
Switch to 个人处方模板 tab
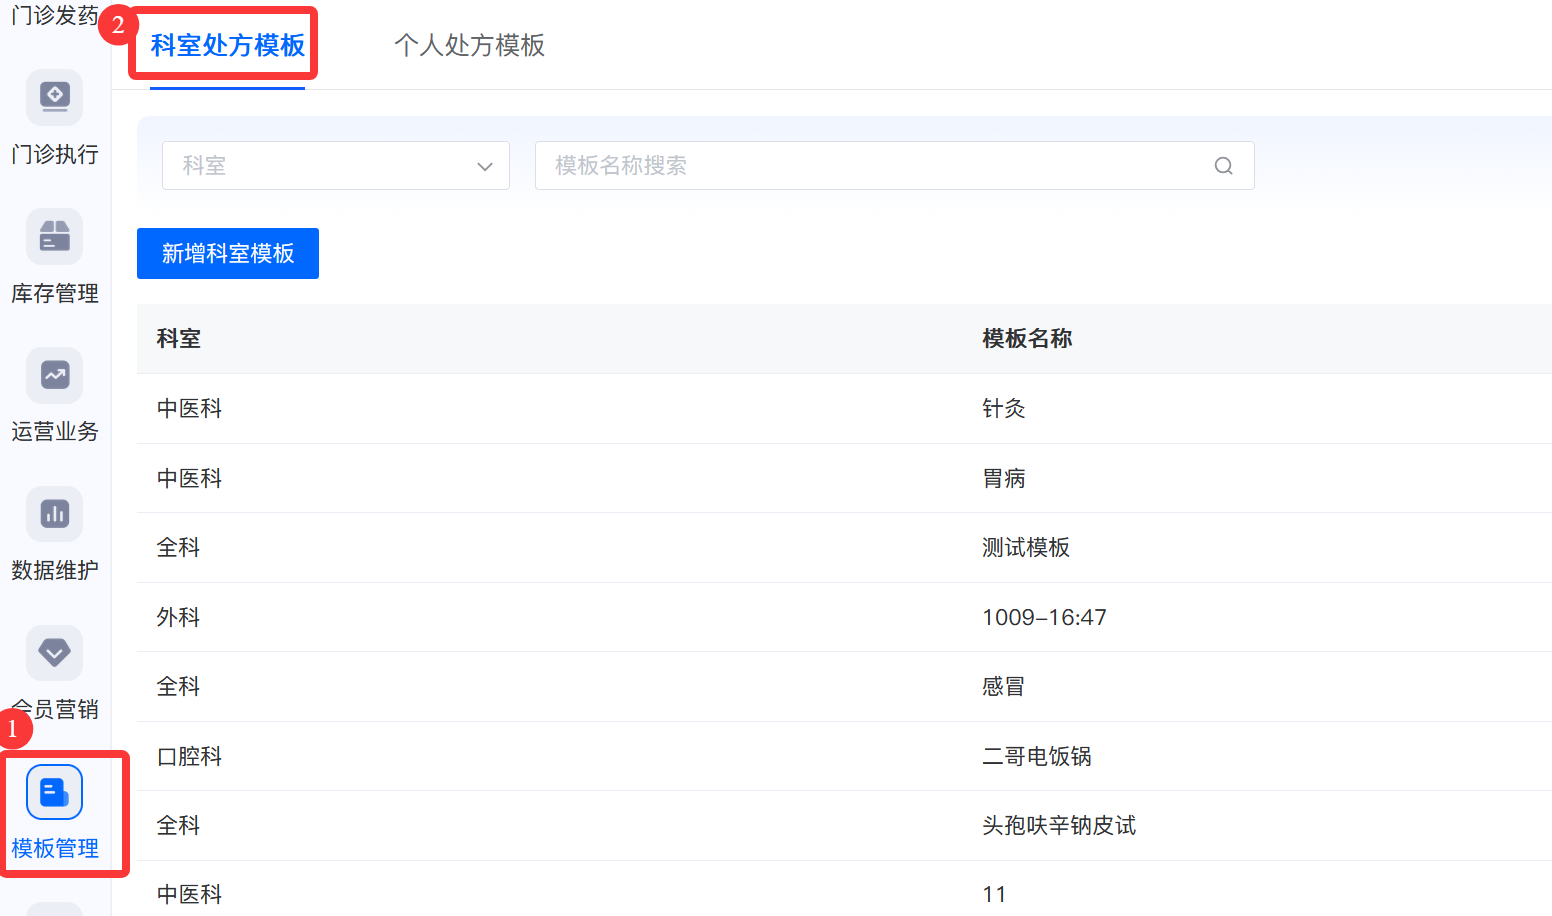tap(469, 46)
